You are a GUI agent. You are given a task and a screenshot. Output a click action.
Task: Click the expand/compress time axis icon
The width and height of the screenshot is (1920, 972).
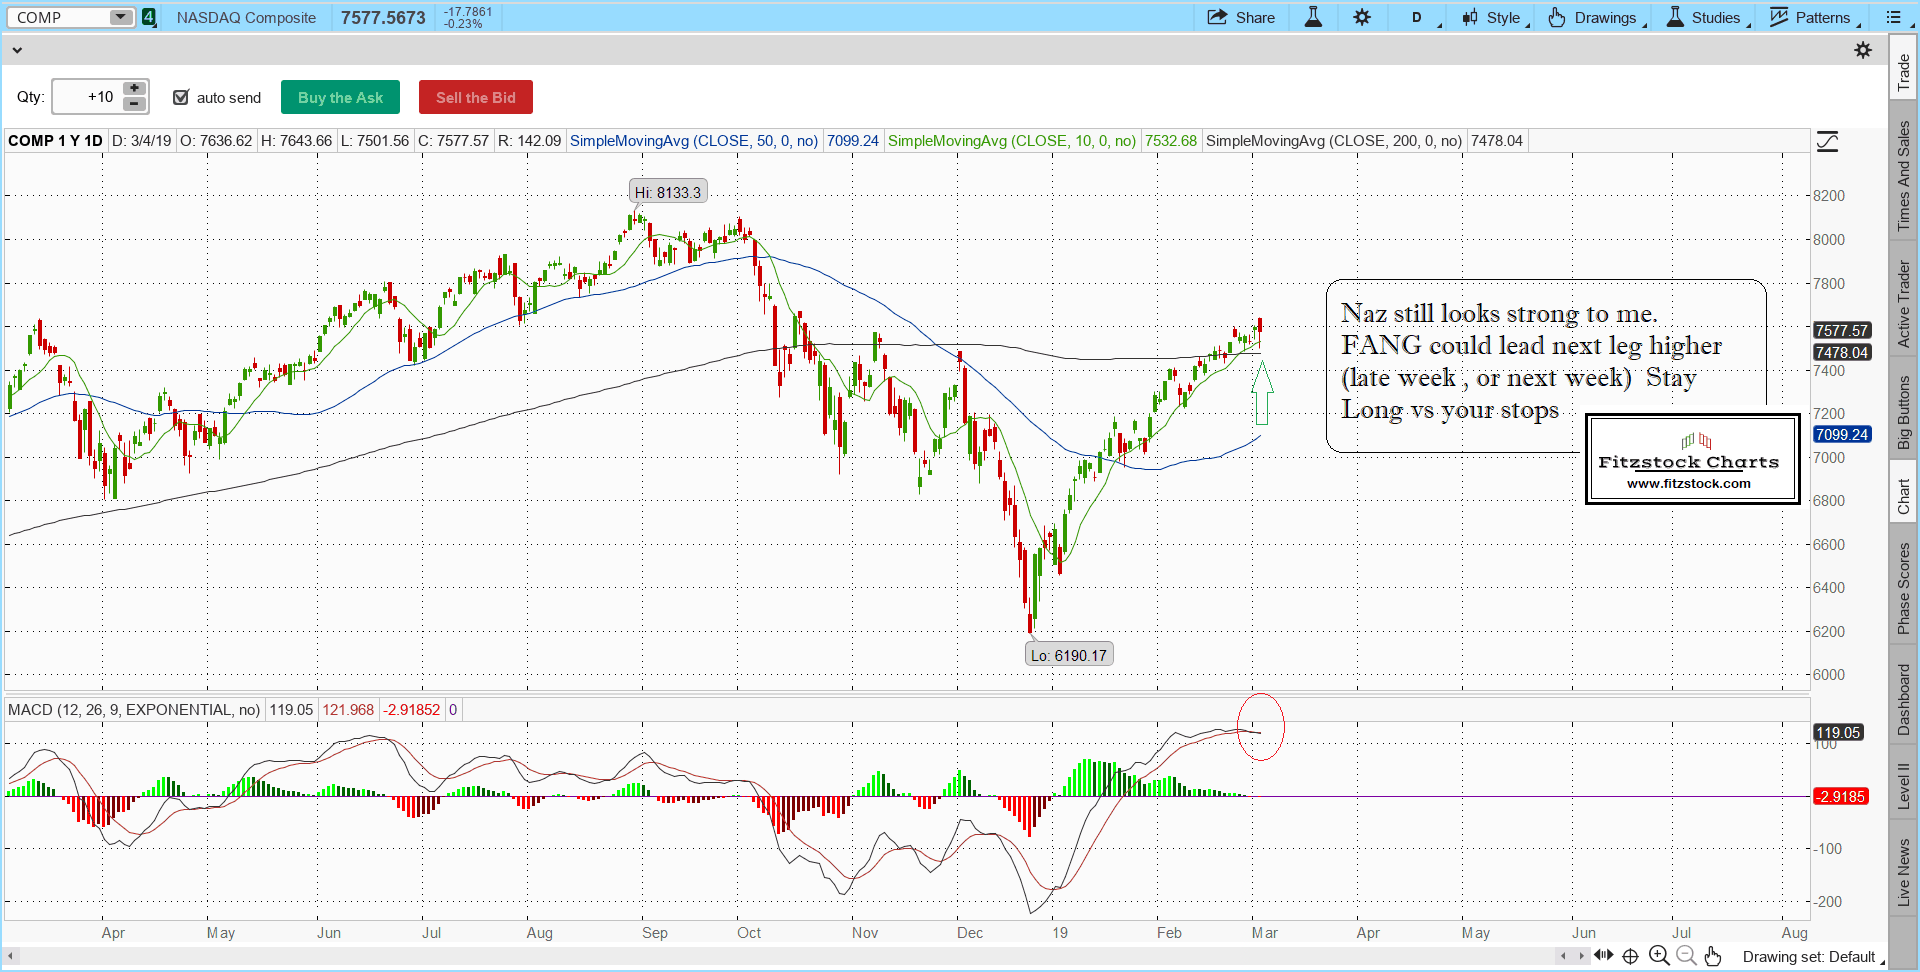coord(1603,955)
